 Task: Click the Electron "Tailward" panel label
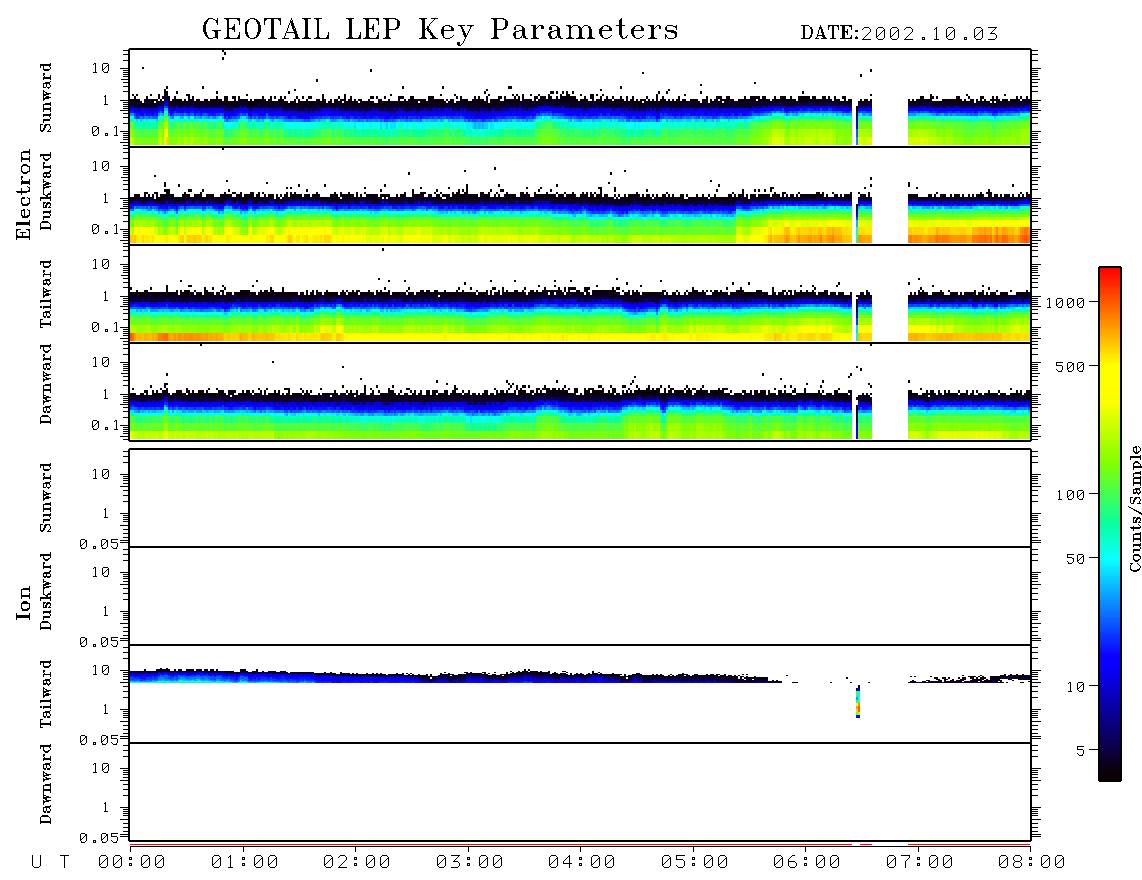[x=46, y=294]
